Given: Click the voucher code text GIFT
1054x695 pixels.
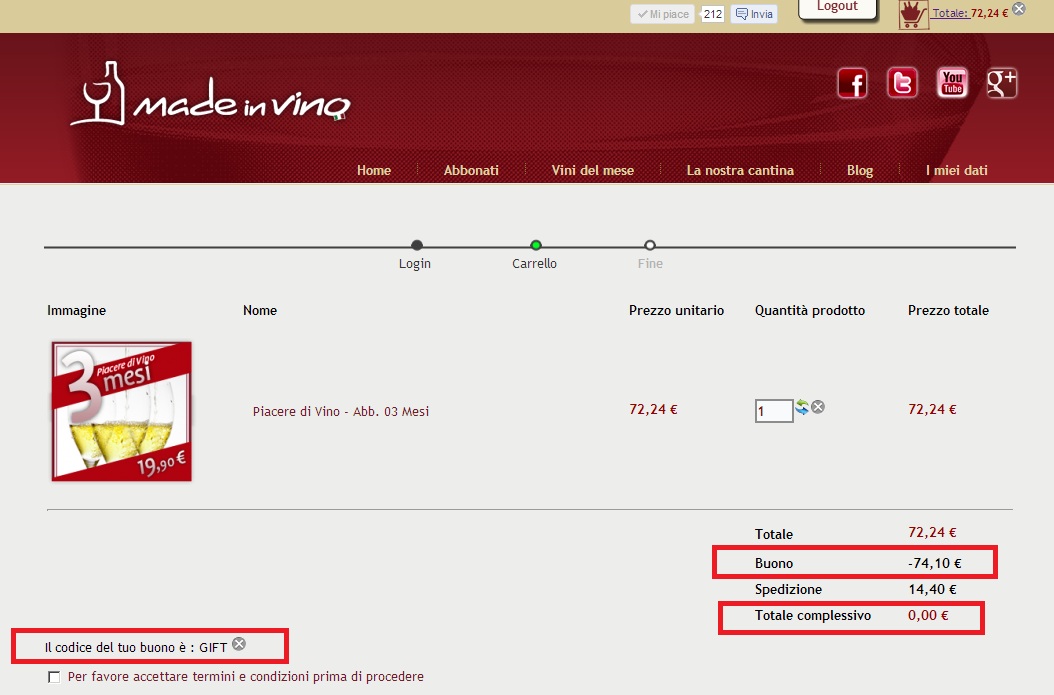Looking at the screenshot, I should 213,647.
